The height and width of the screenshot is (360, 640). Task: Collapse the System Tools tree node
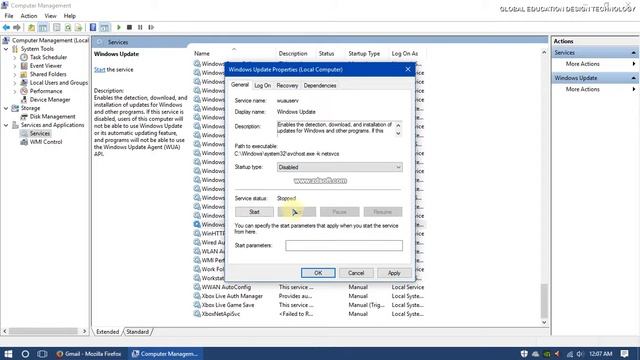pyautogui.click(x=6, y=49)
